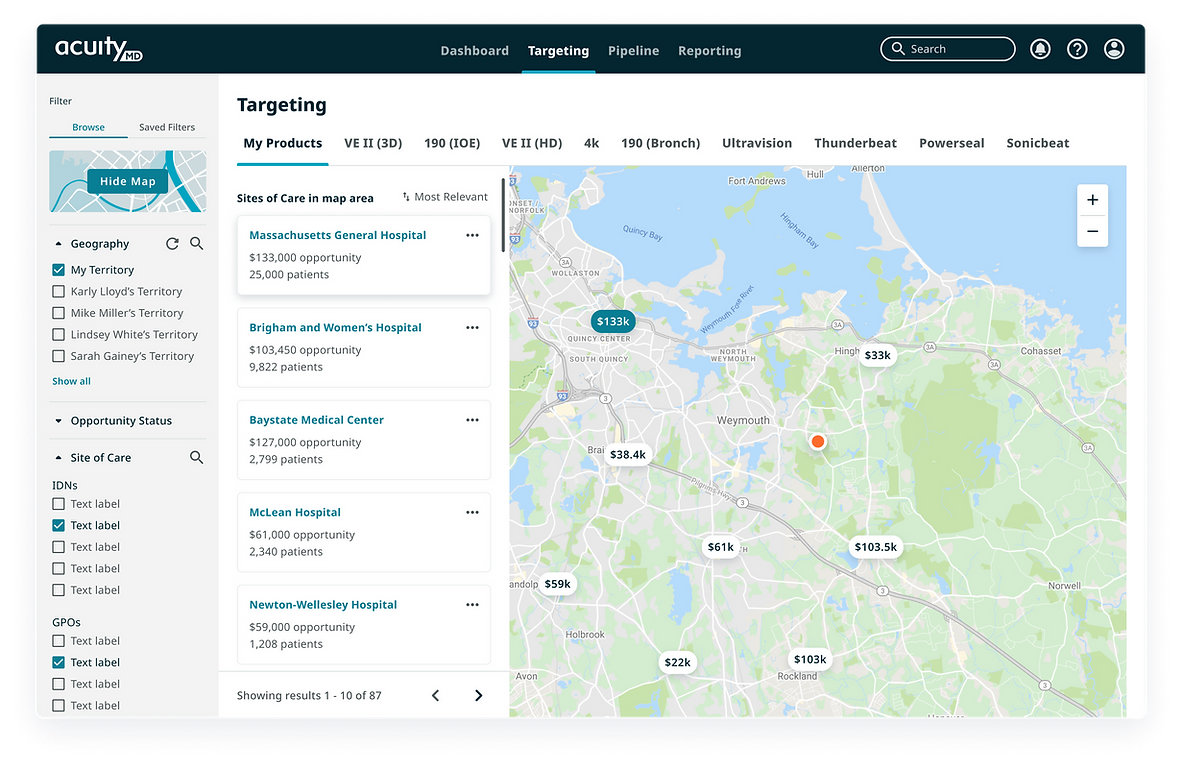Refresh the Geography filter
The width and height of the screenshot is (1182, 765).
click(171, 243)
